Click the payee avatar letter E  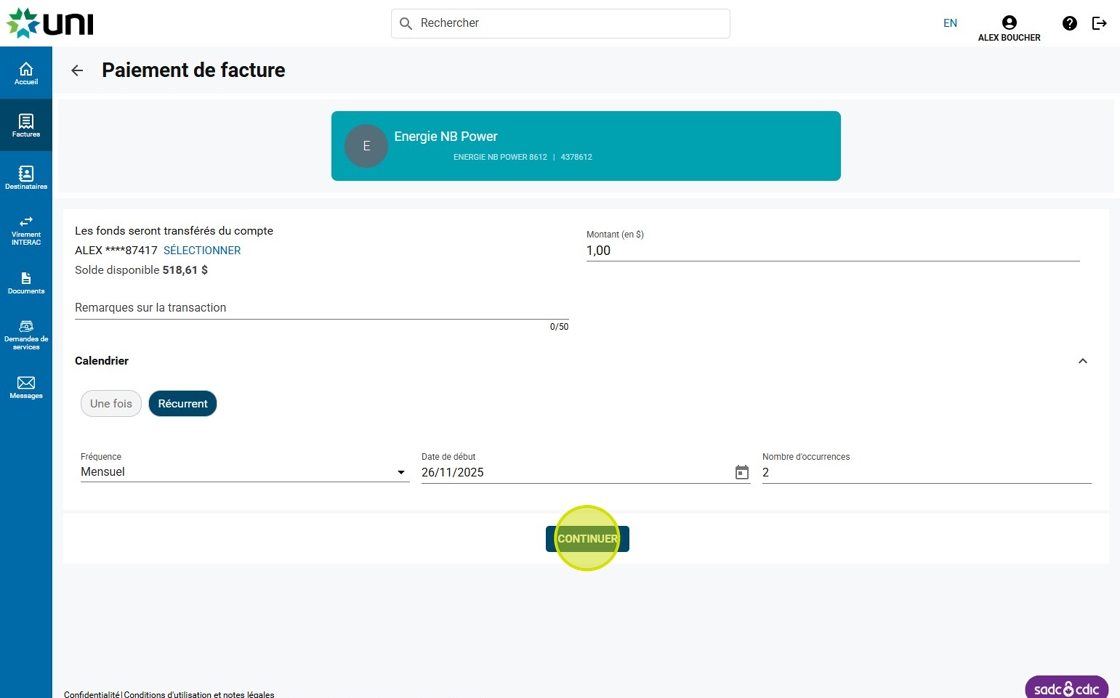pos(366,146)
